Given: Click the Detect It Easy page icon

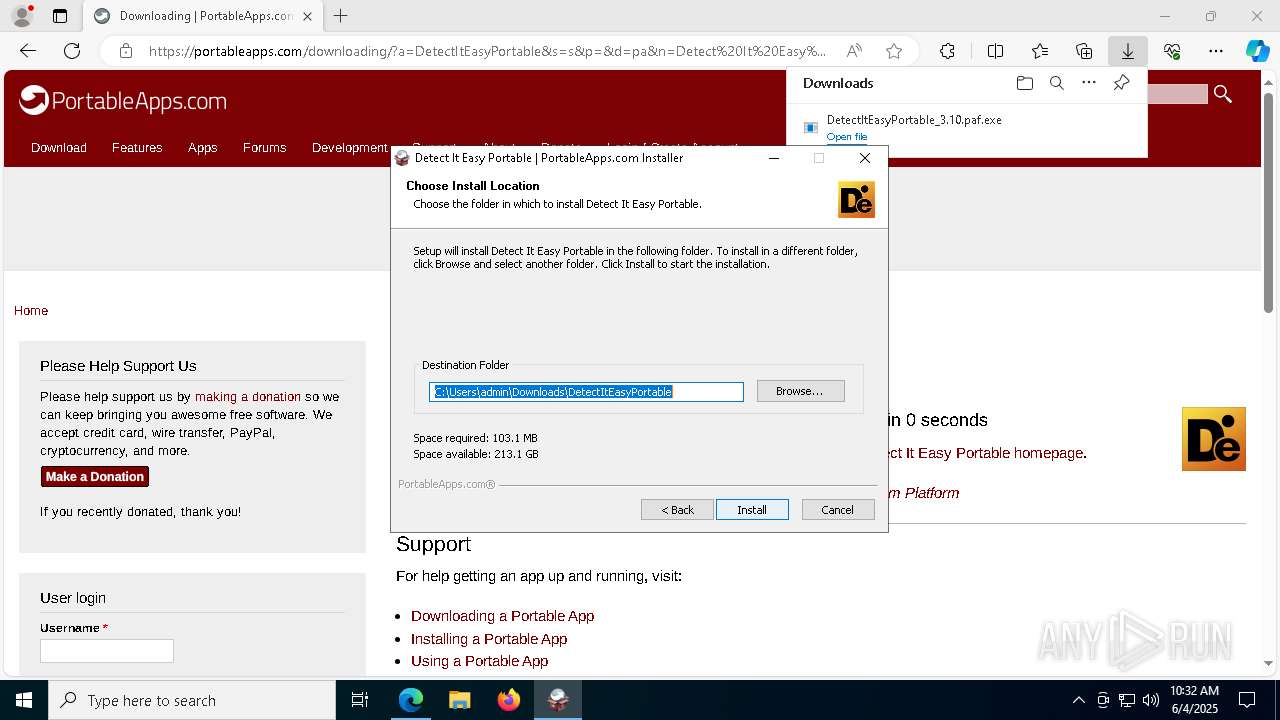Looking at the screenshot, I should click(1214, 439).
